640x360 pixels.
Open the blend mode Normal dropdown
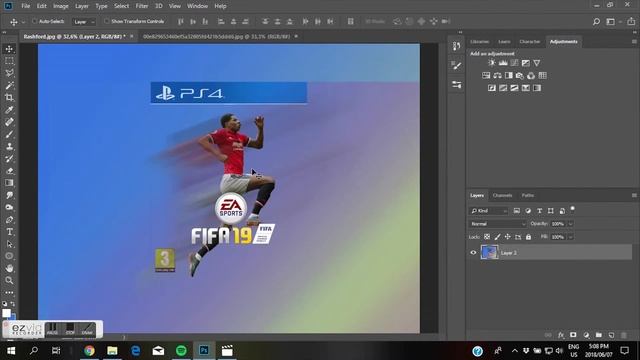click(498, 224)
